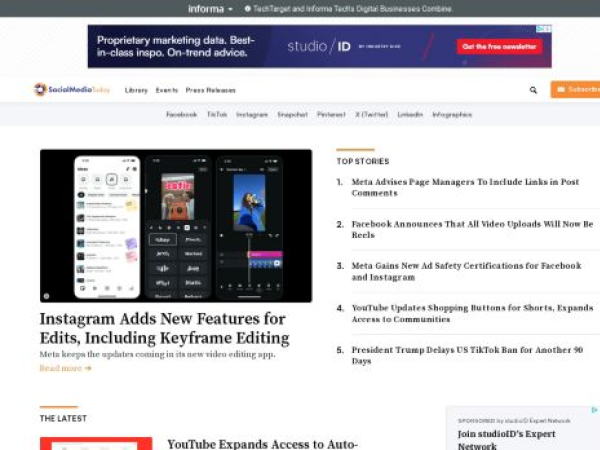Click the search magnifier icon
600x450 pixels.
[533, 90]
